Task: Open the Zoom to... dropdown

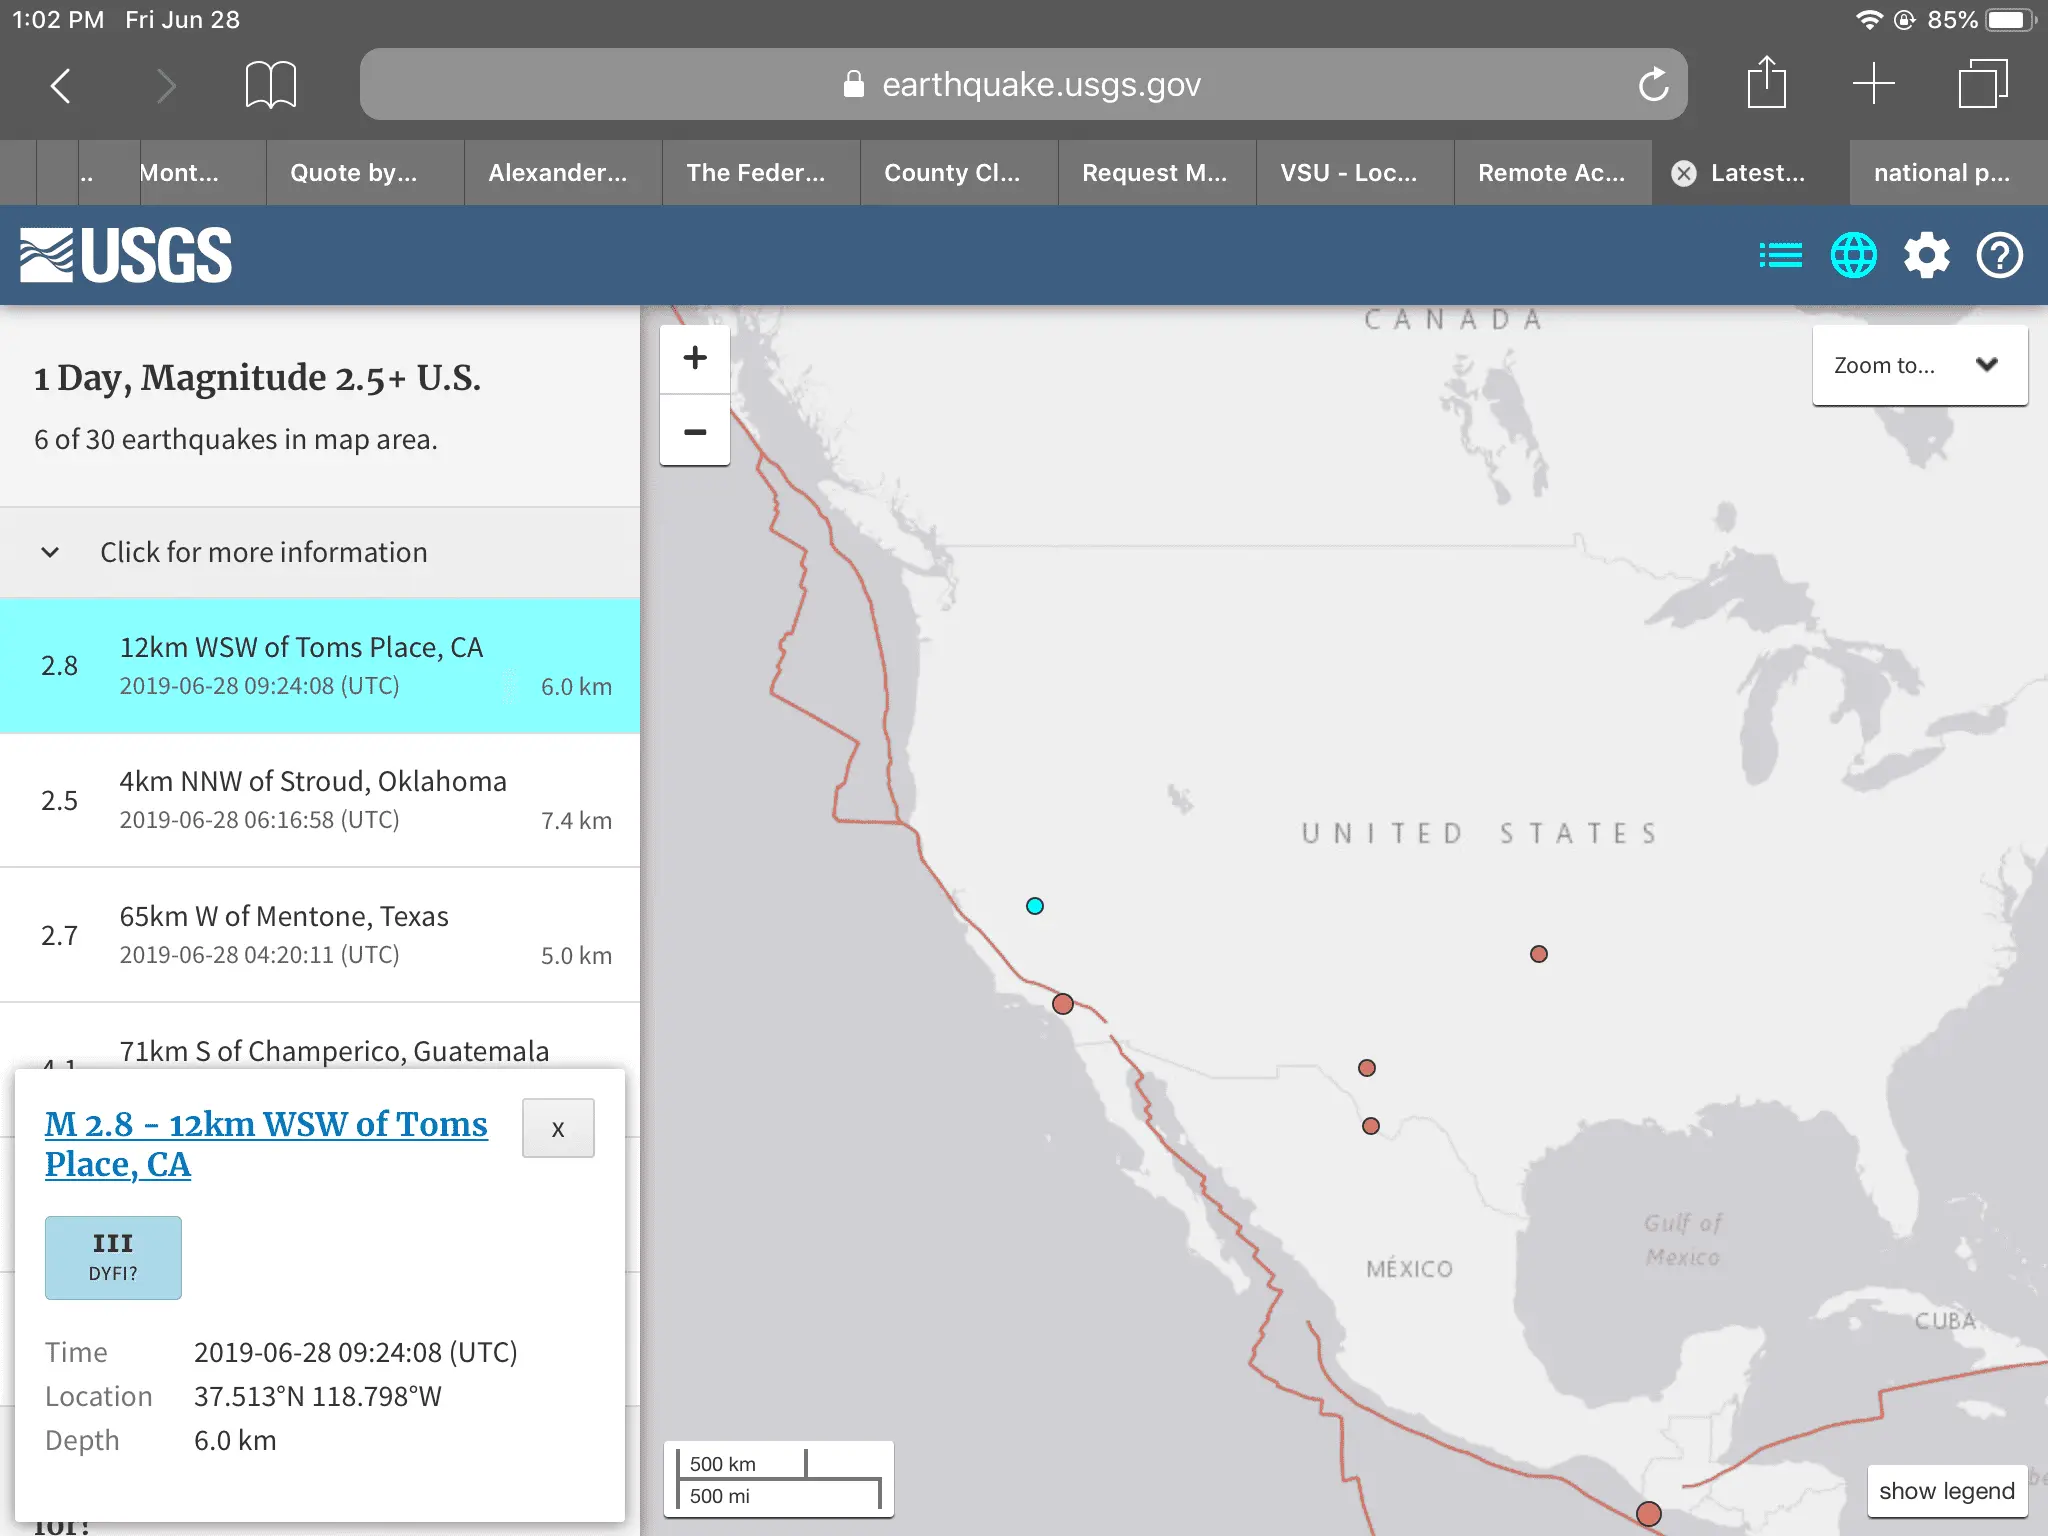Action: click(1919, 365)
